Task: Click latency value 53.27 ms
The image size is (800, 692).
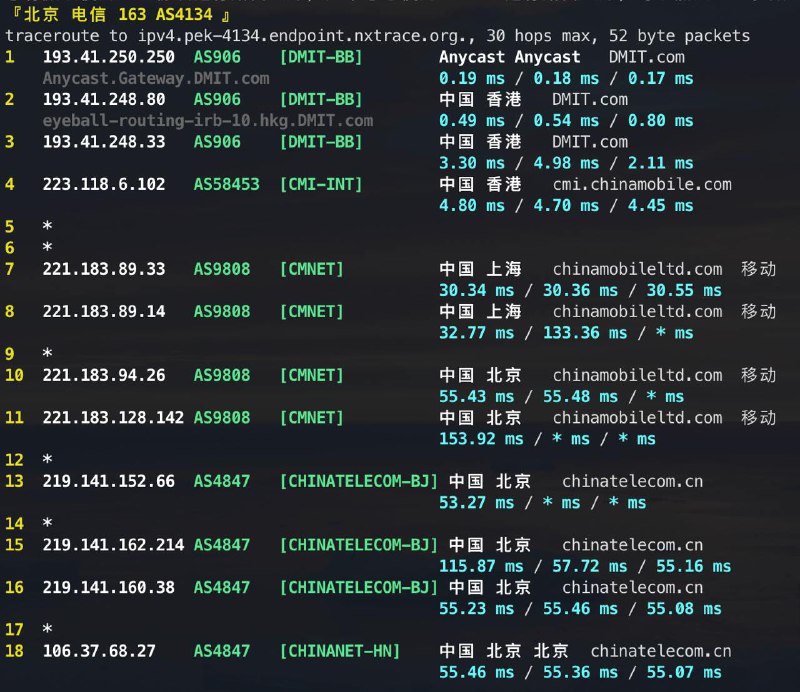Action: tap(477, 502)
